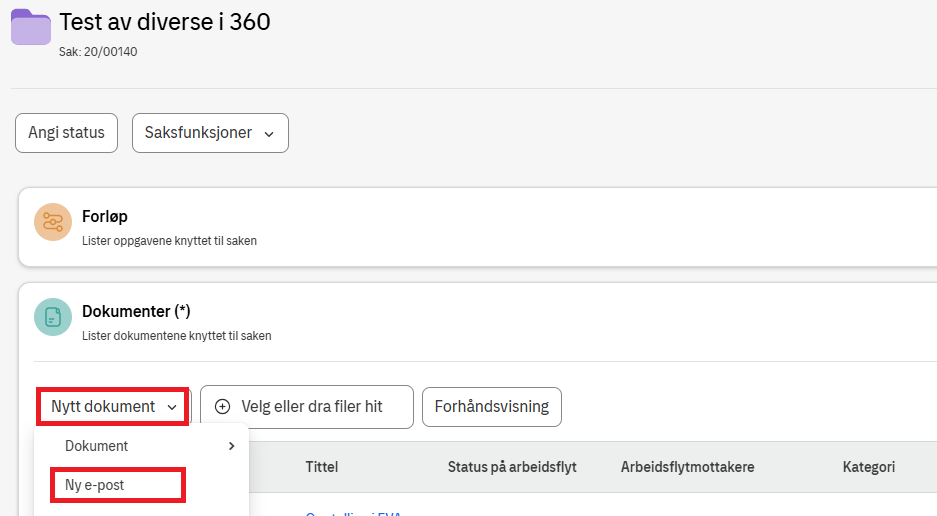Click the Kategori column header
This screenshot has height=516, width=937.
pyautogui.click(x=868, y=467)
